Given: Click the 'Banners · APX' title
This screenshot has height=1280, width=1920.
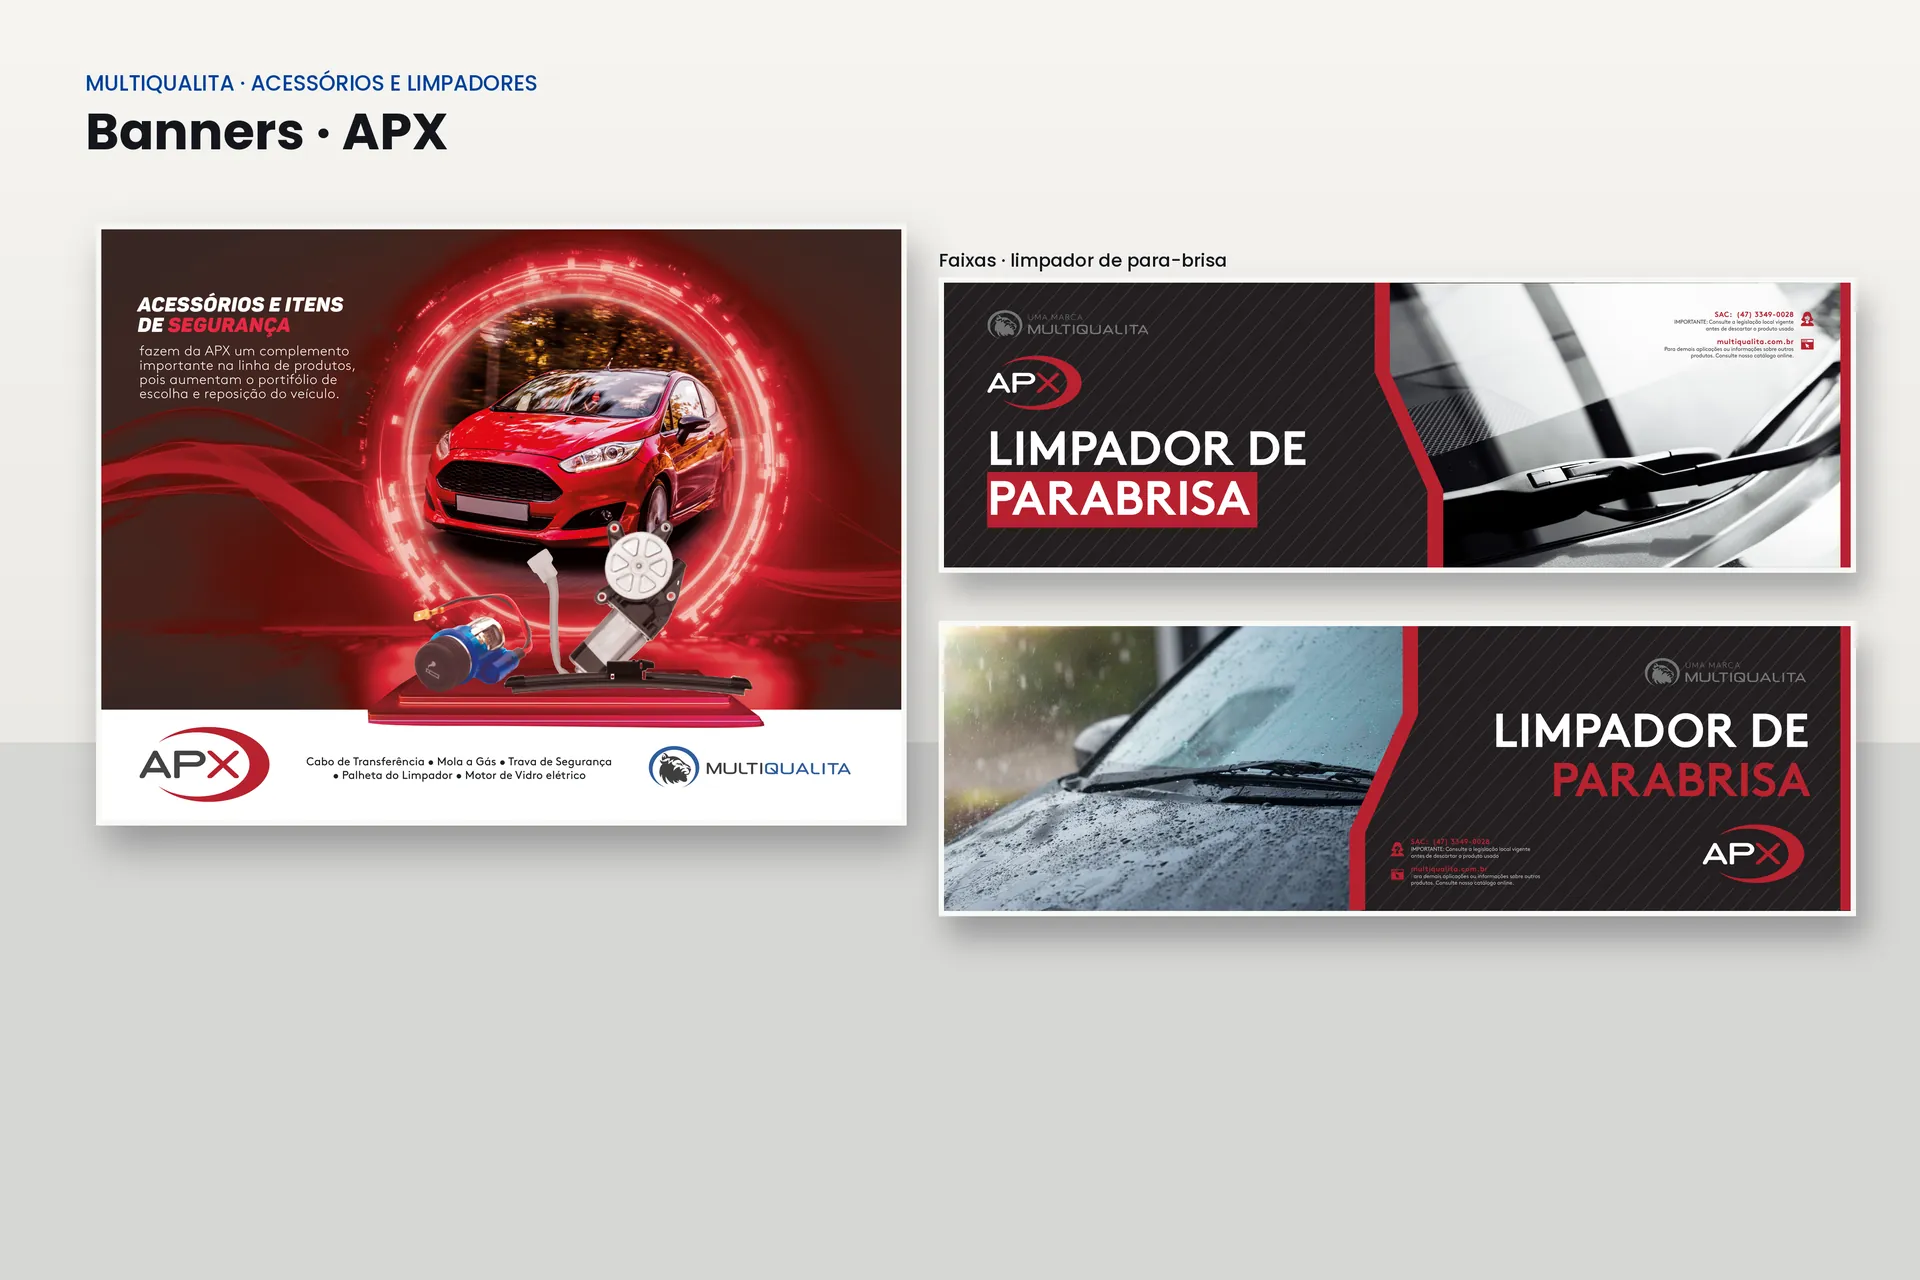Looking at the screenshot, I should (266, 132).
